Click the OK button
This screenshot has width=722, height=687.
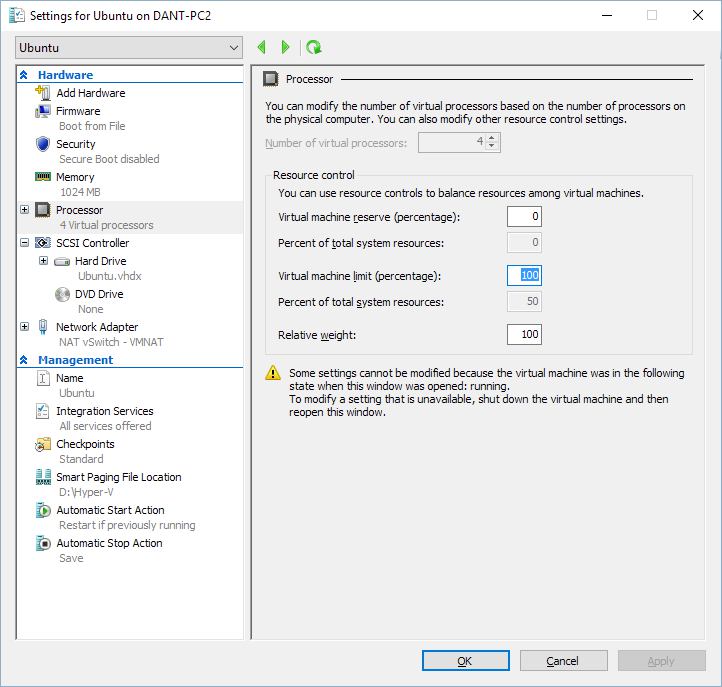[465, 661]
